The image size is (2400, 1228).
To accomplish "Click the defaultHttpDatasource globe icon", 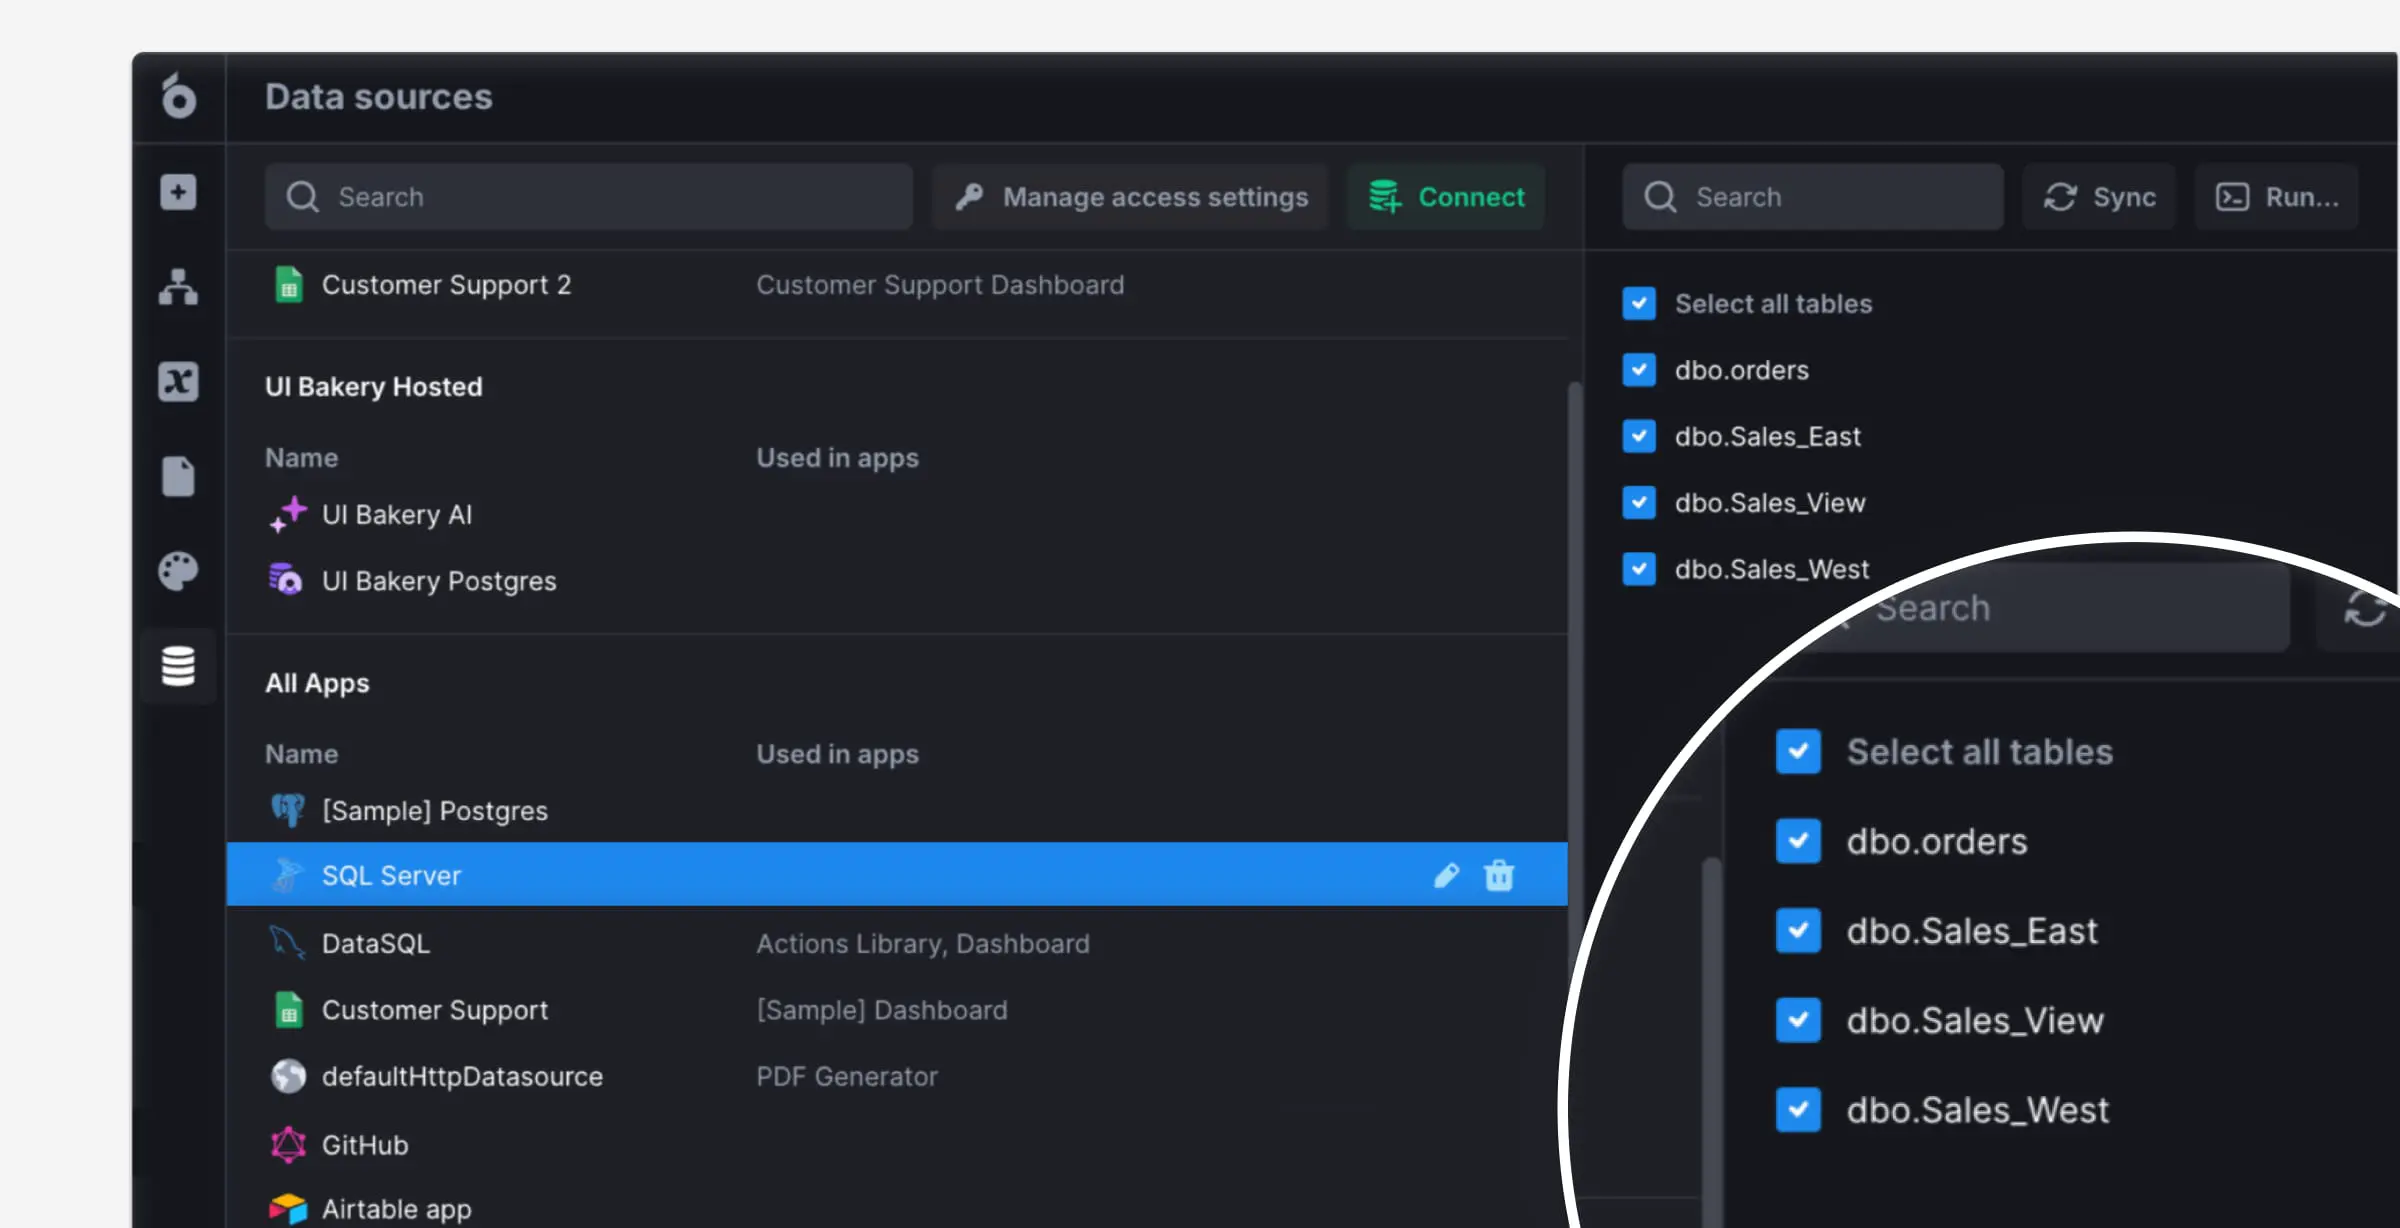I will (288, 1076).
